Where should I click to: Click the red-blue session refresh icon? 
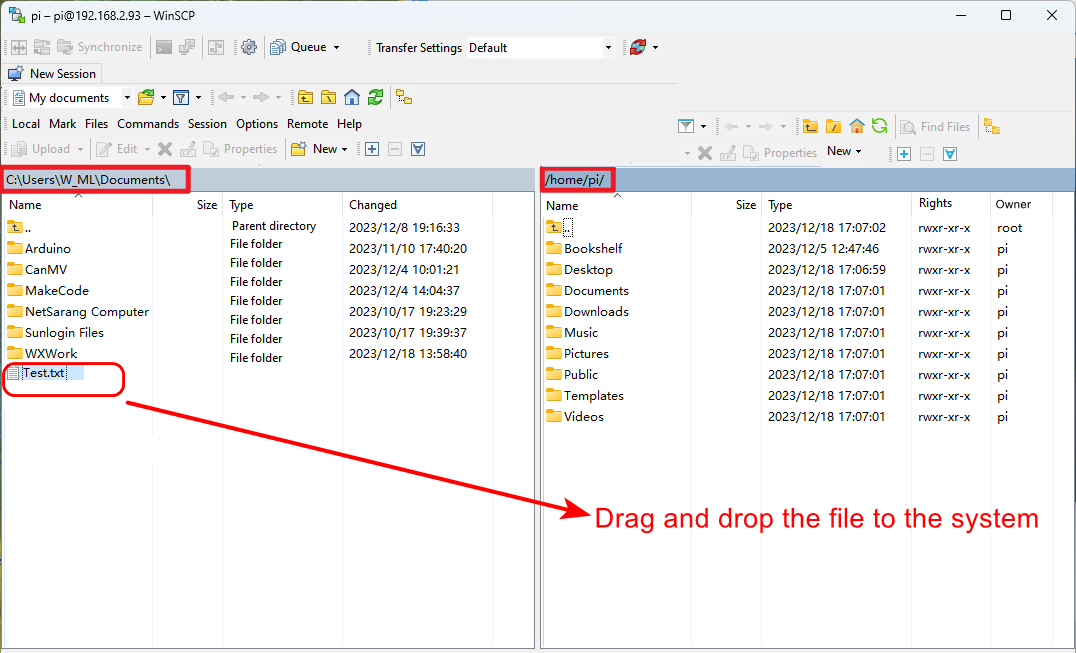pos(638,47)
